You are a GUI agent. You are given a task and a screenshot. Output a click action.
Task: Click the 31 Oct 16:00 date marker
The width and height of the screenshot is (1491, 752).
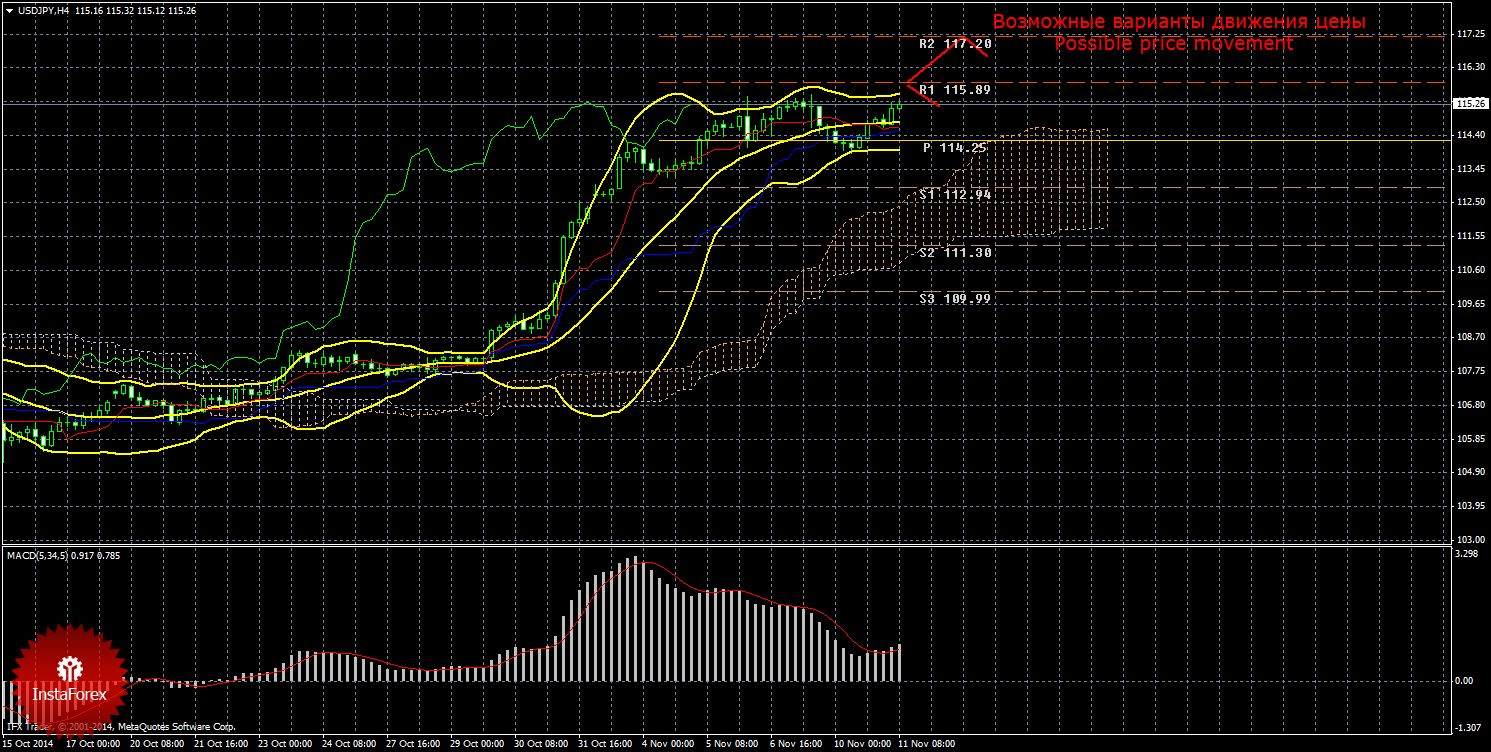click(604, 744)
